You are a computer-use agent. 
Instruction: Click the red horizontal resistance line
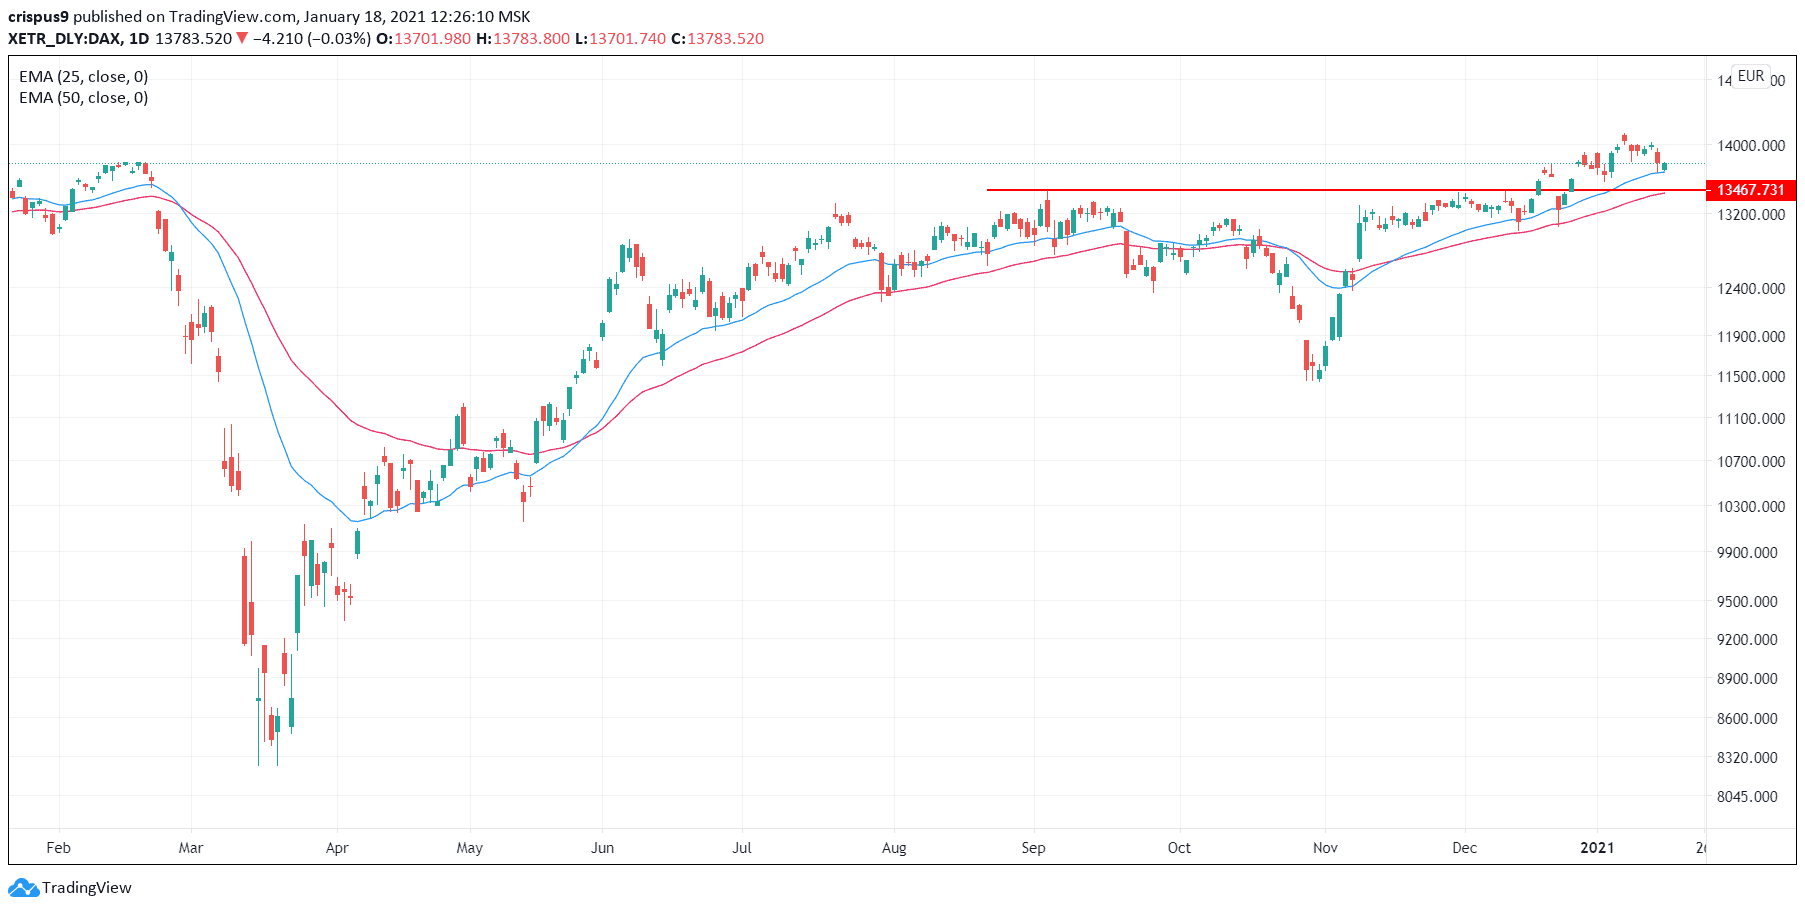(1346, 189)
